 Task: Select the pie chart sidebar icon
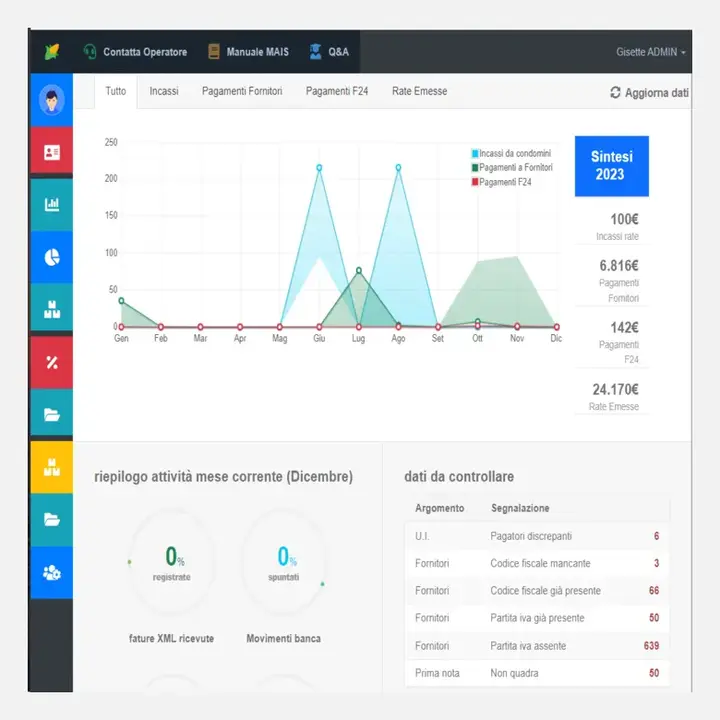click(x=51, y=257)
